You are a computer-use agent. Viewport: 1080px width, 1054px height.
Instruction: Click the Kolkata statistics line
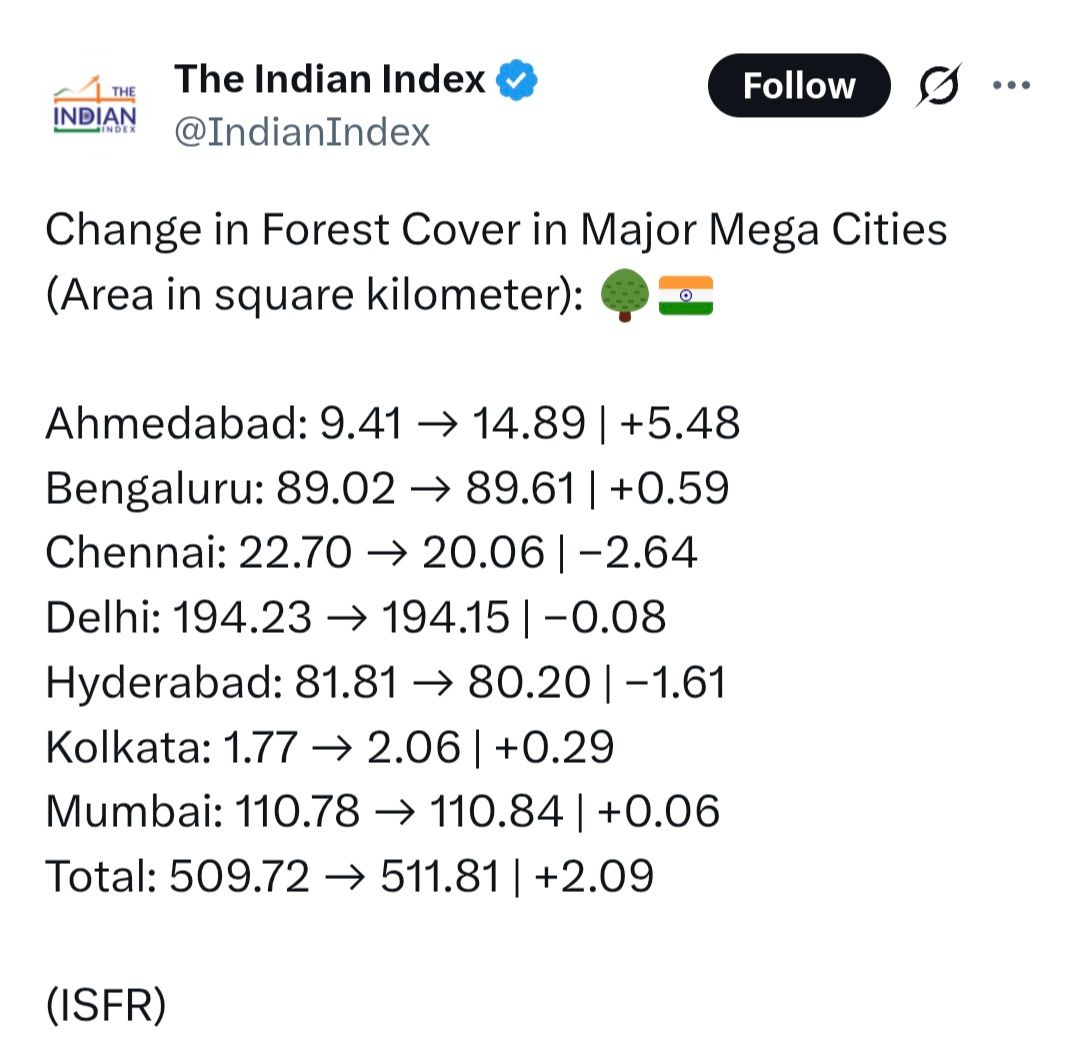(329, 747)
